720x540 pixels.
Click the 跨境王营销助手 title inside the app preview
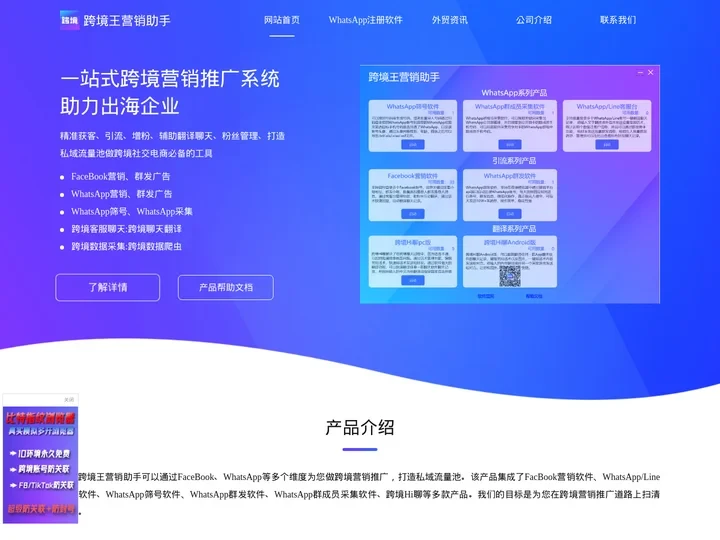404,77
